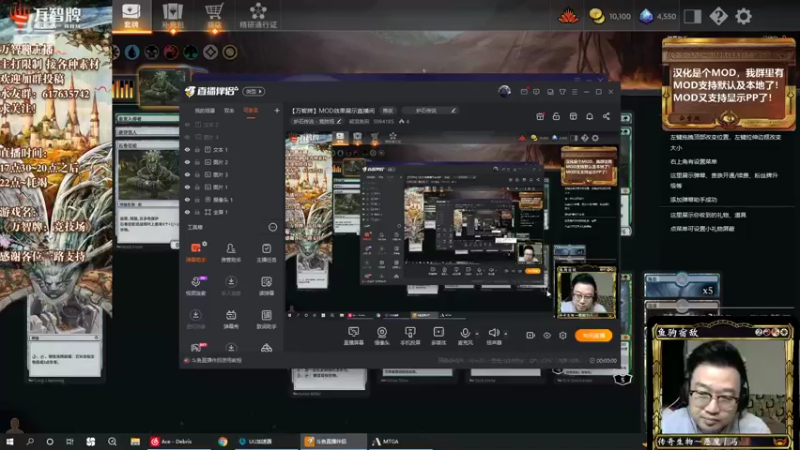Filter decks by green mana symbol

190,52
